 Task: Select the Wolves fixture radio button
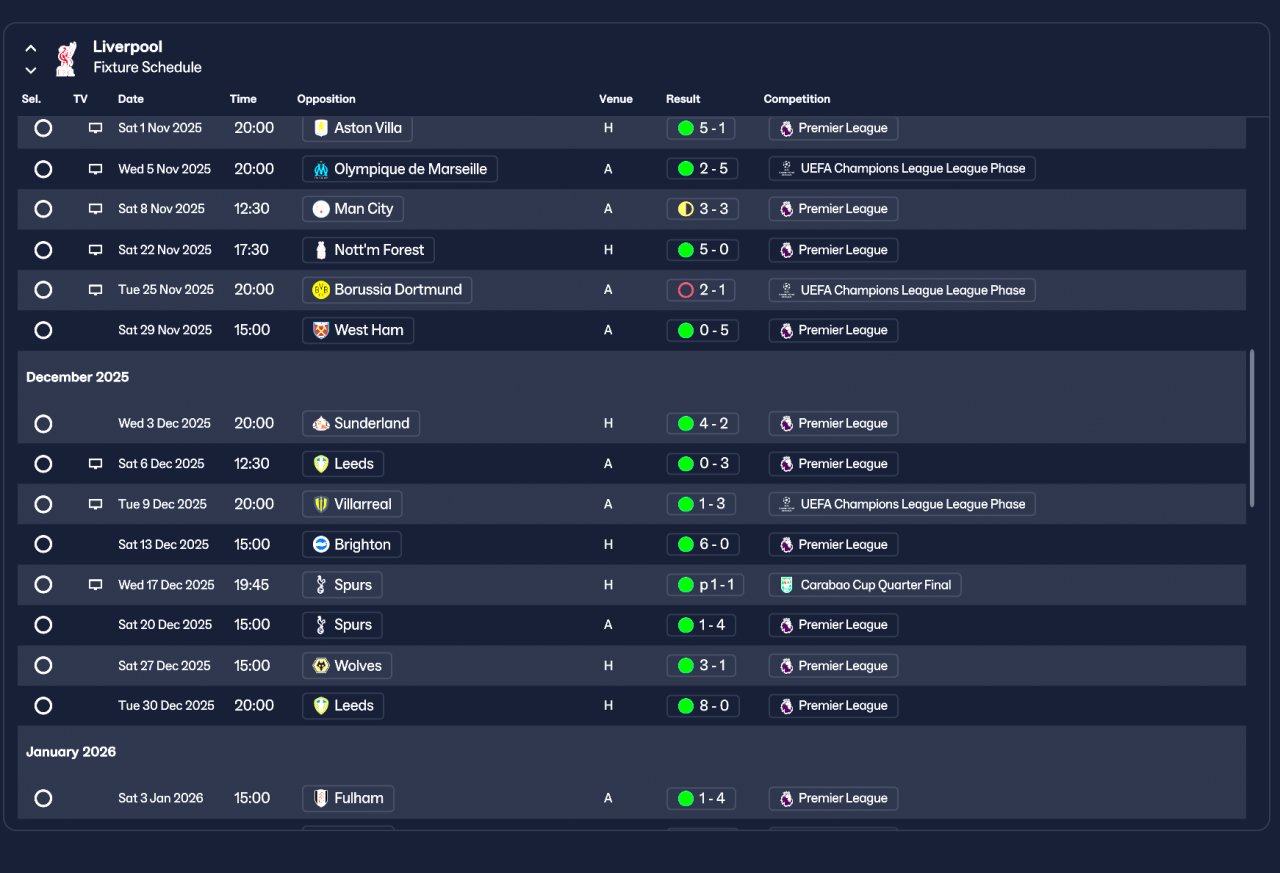coord(43,666)
